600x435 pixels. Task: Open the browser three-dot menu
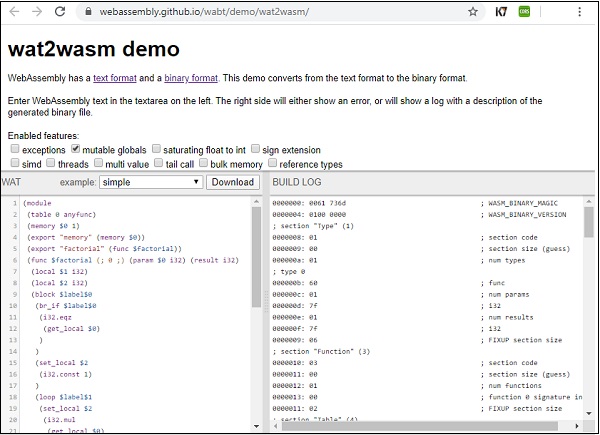[x=579, y=12]
